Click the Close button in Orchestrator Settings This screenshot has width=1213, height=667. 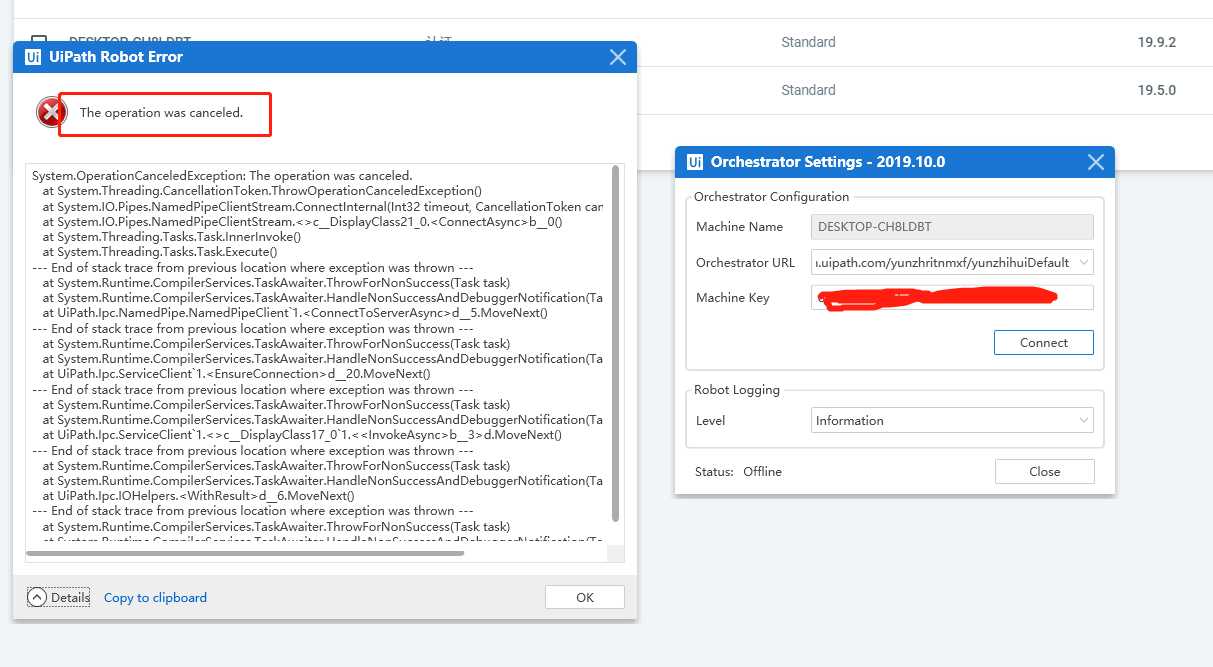pyautogui.click(x=1044, y=471)
